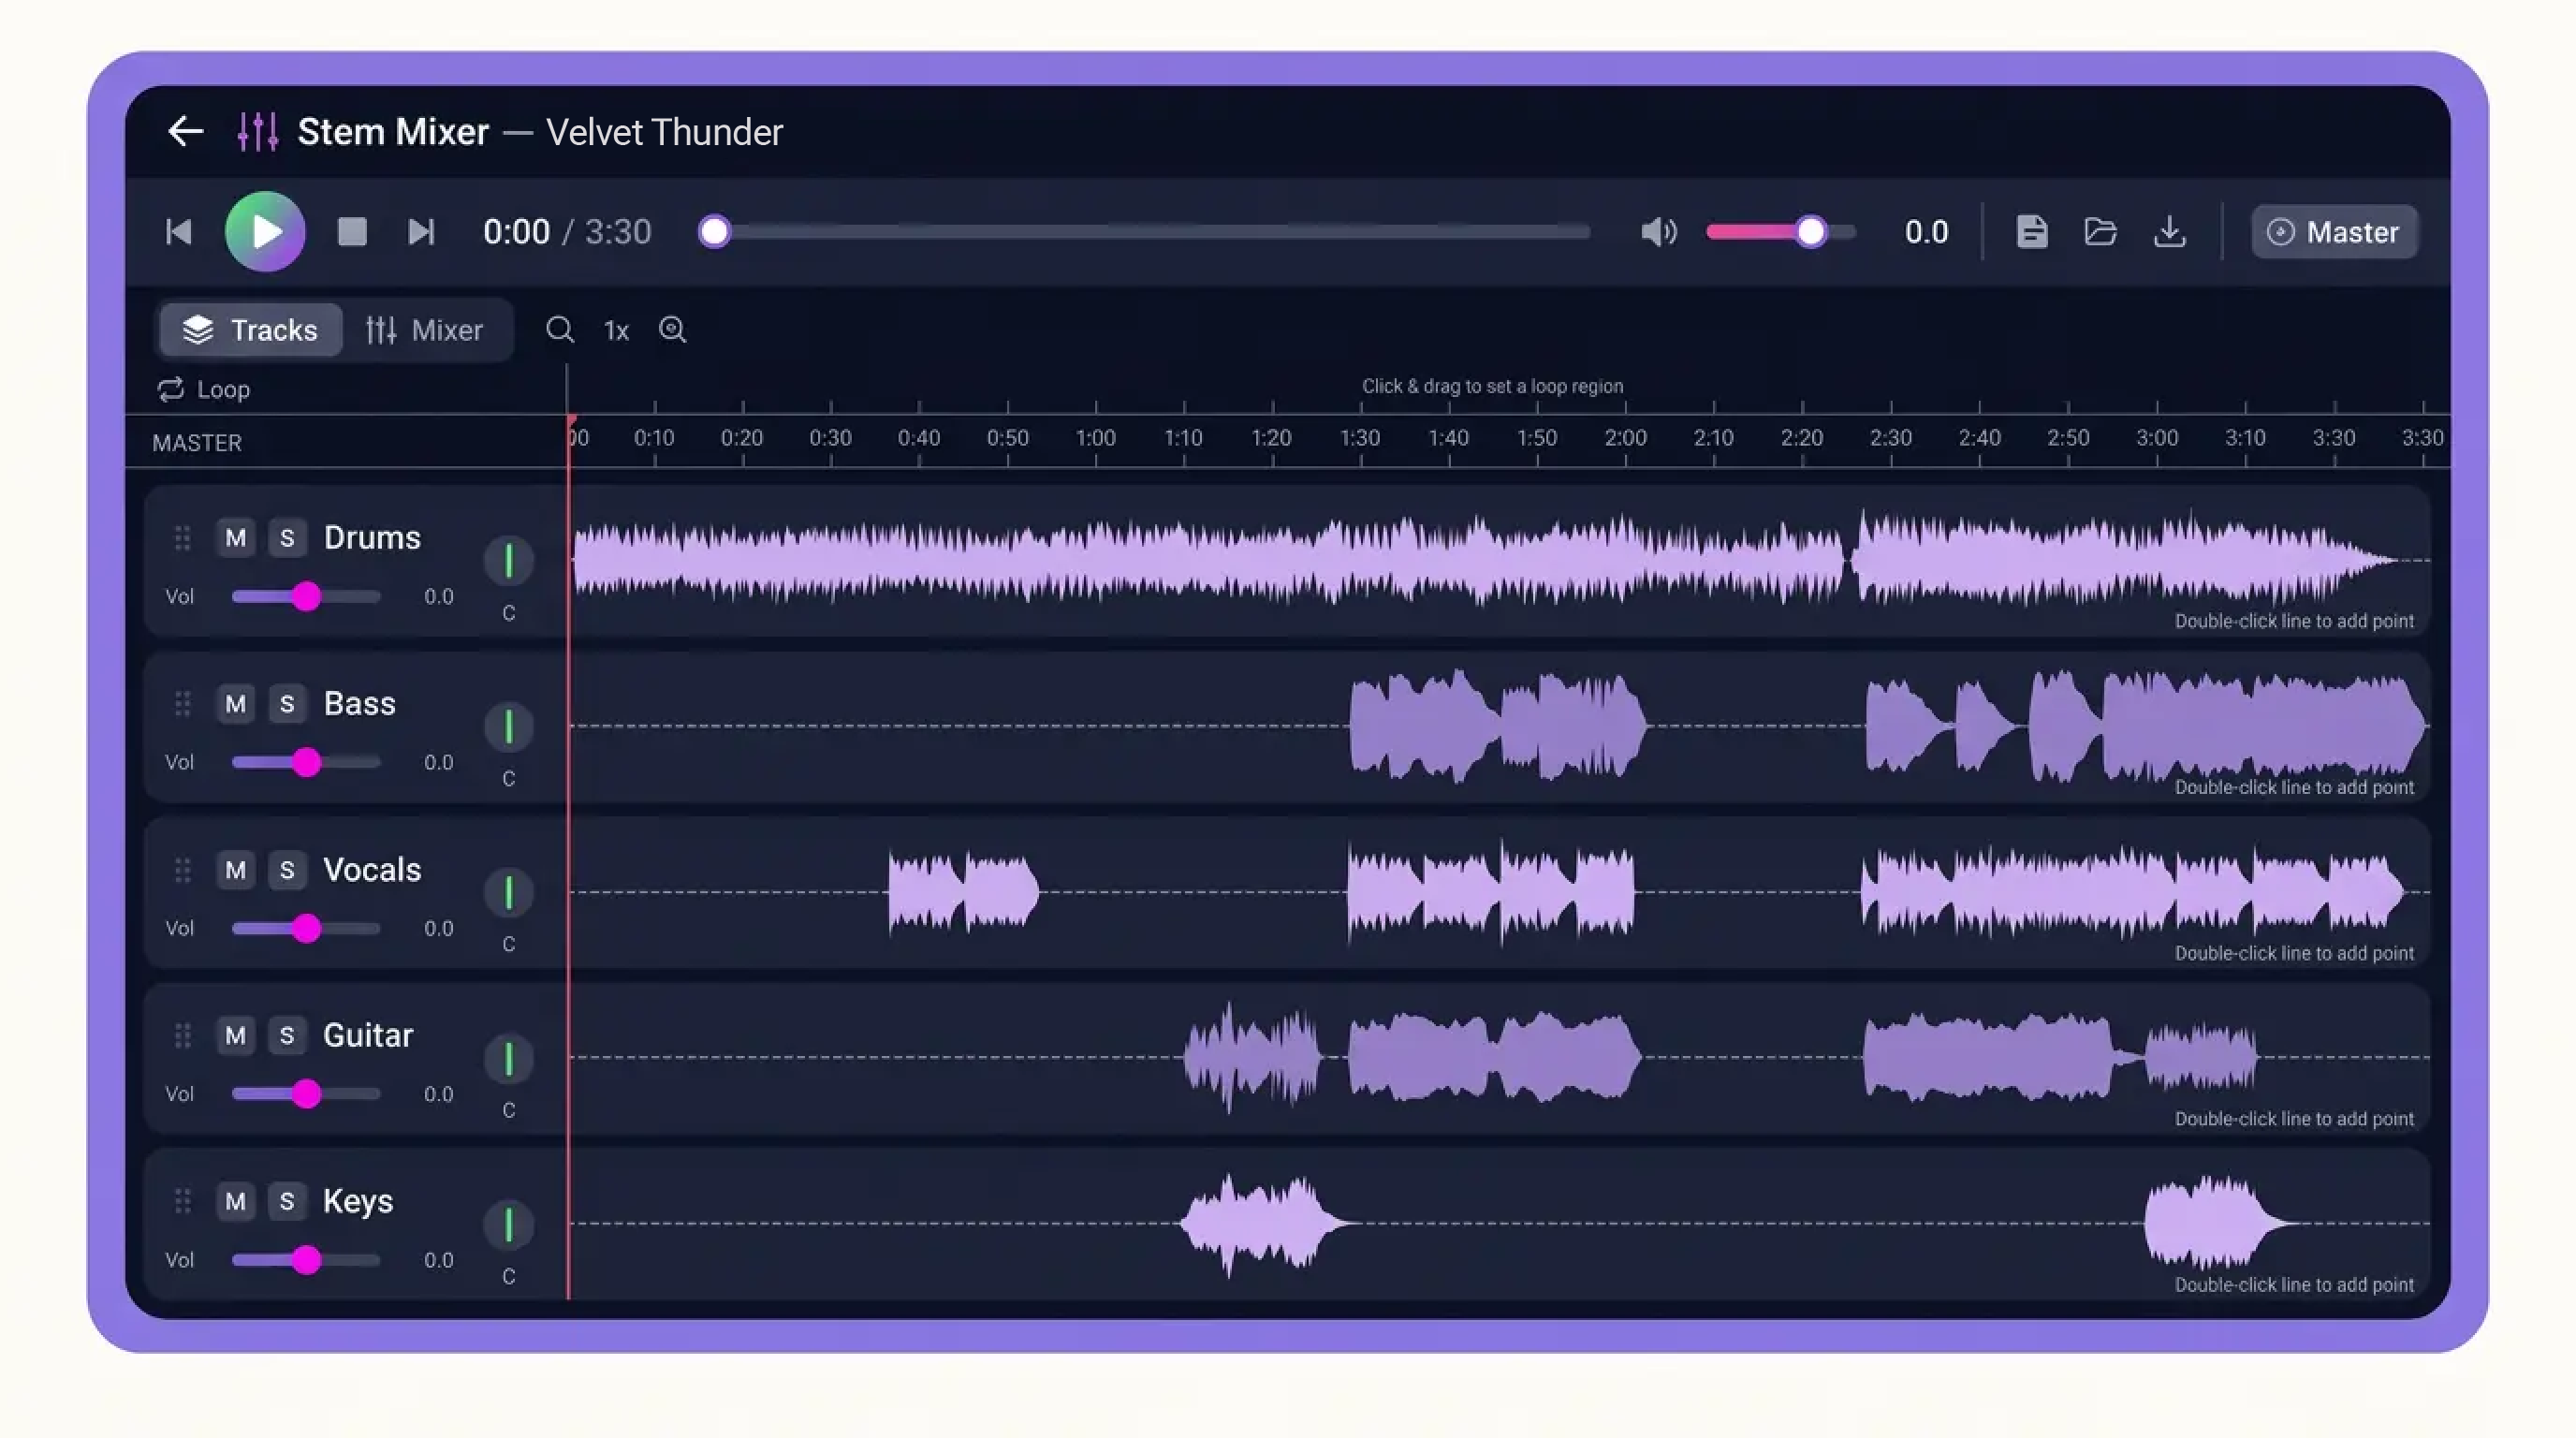Screen dimensions: 2576x1438
Task: Switch to the Mixer tab
Action: (x=424, y=330)
